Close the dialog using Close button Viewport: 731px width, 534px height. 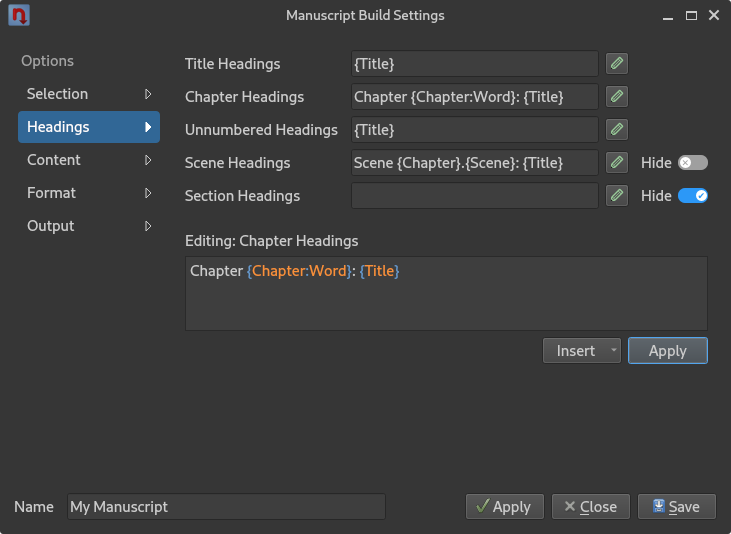(x=591, y=506)
